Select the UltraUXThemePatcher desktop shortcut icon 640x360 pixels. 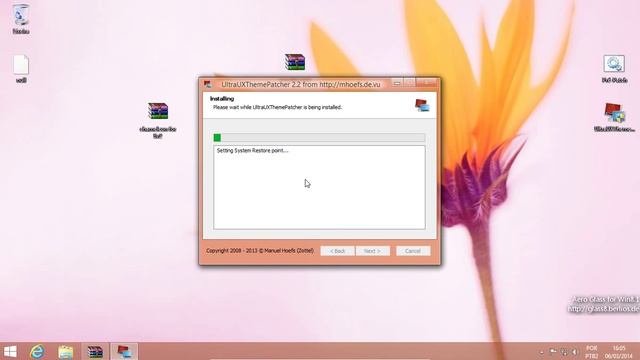[x=614, y=113]
